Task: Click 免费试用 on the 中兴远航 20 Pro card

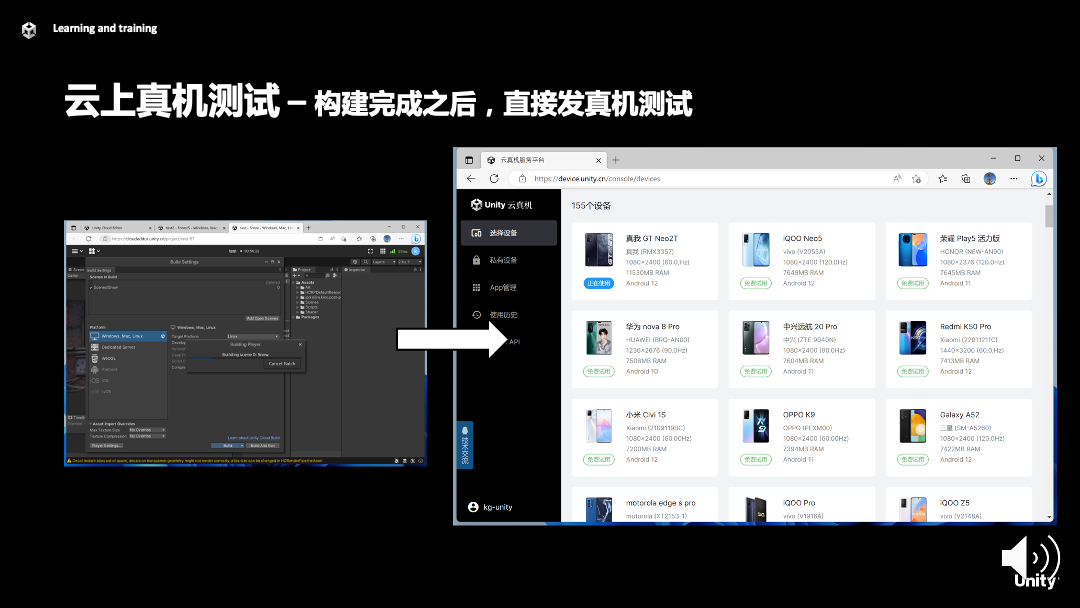Action: pyautogui.click(x=756, y=371)
